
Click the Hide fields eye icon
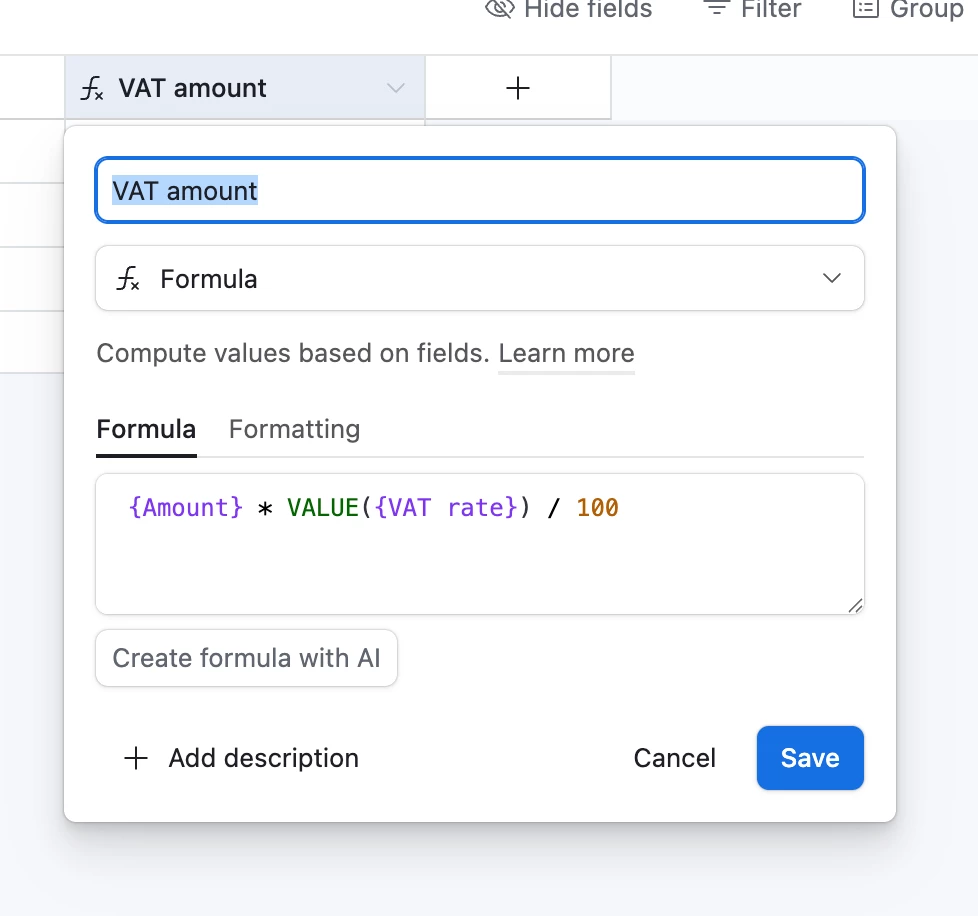(x=499, y=9)
